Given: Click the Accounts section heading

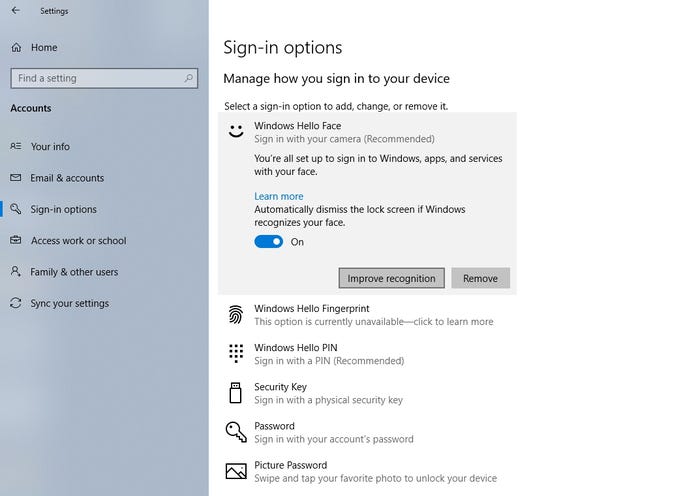Looking at the screenshot, I should (31, 108).
